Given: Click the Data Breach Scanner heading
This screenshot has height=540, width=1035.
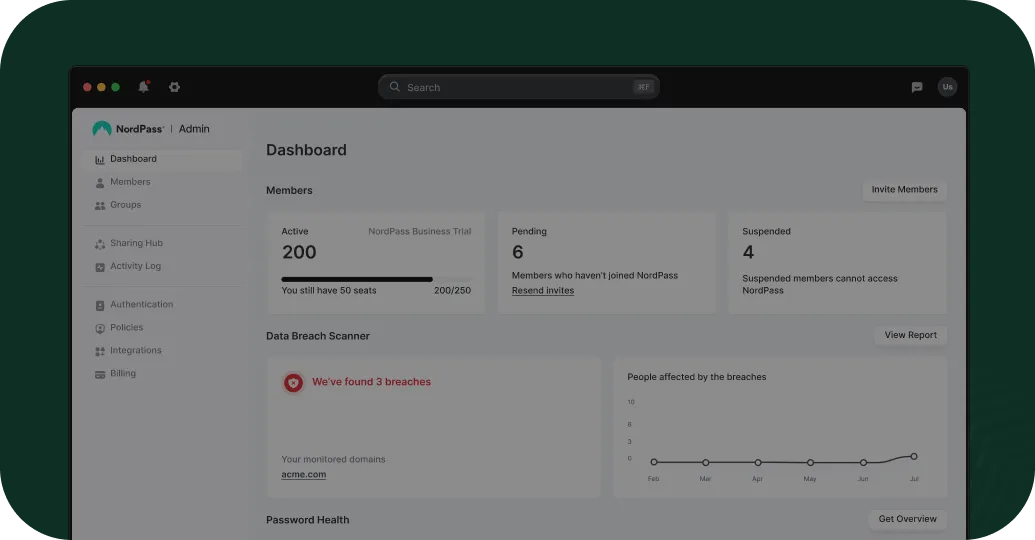Looking at the screenshot, I should click(317, 336).
